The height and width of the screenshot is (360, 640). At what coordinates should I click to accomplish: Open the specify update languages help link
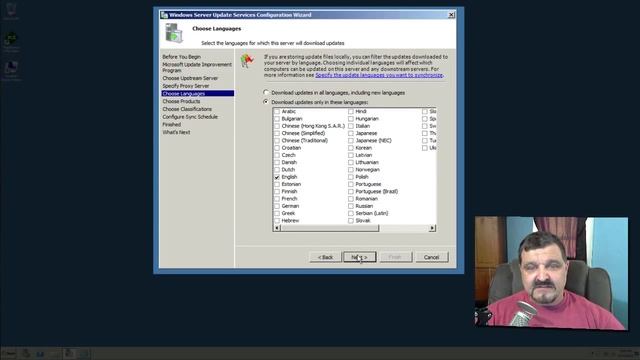point(379,75)
